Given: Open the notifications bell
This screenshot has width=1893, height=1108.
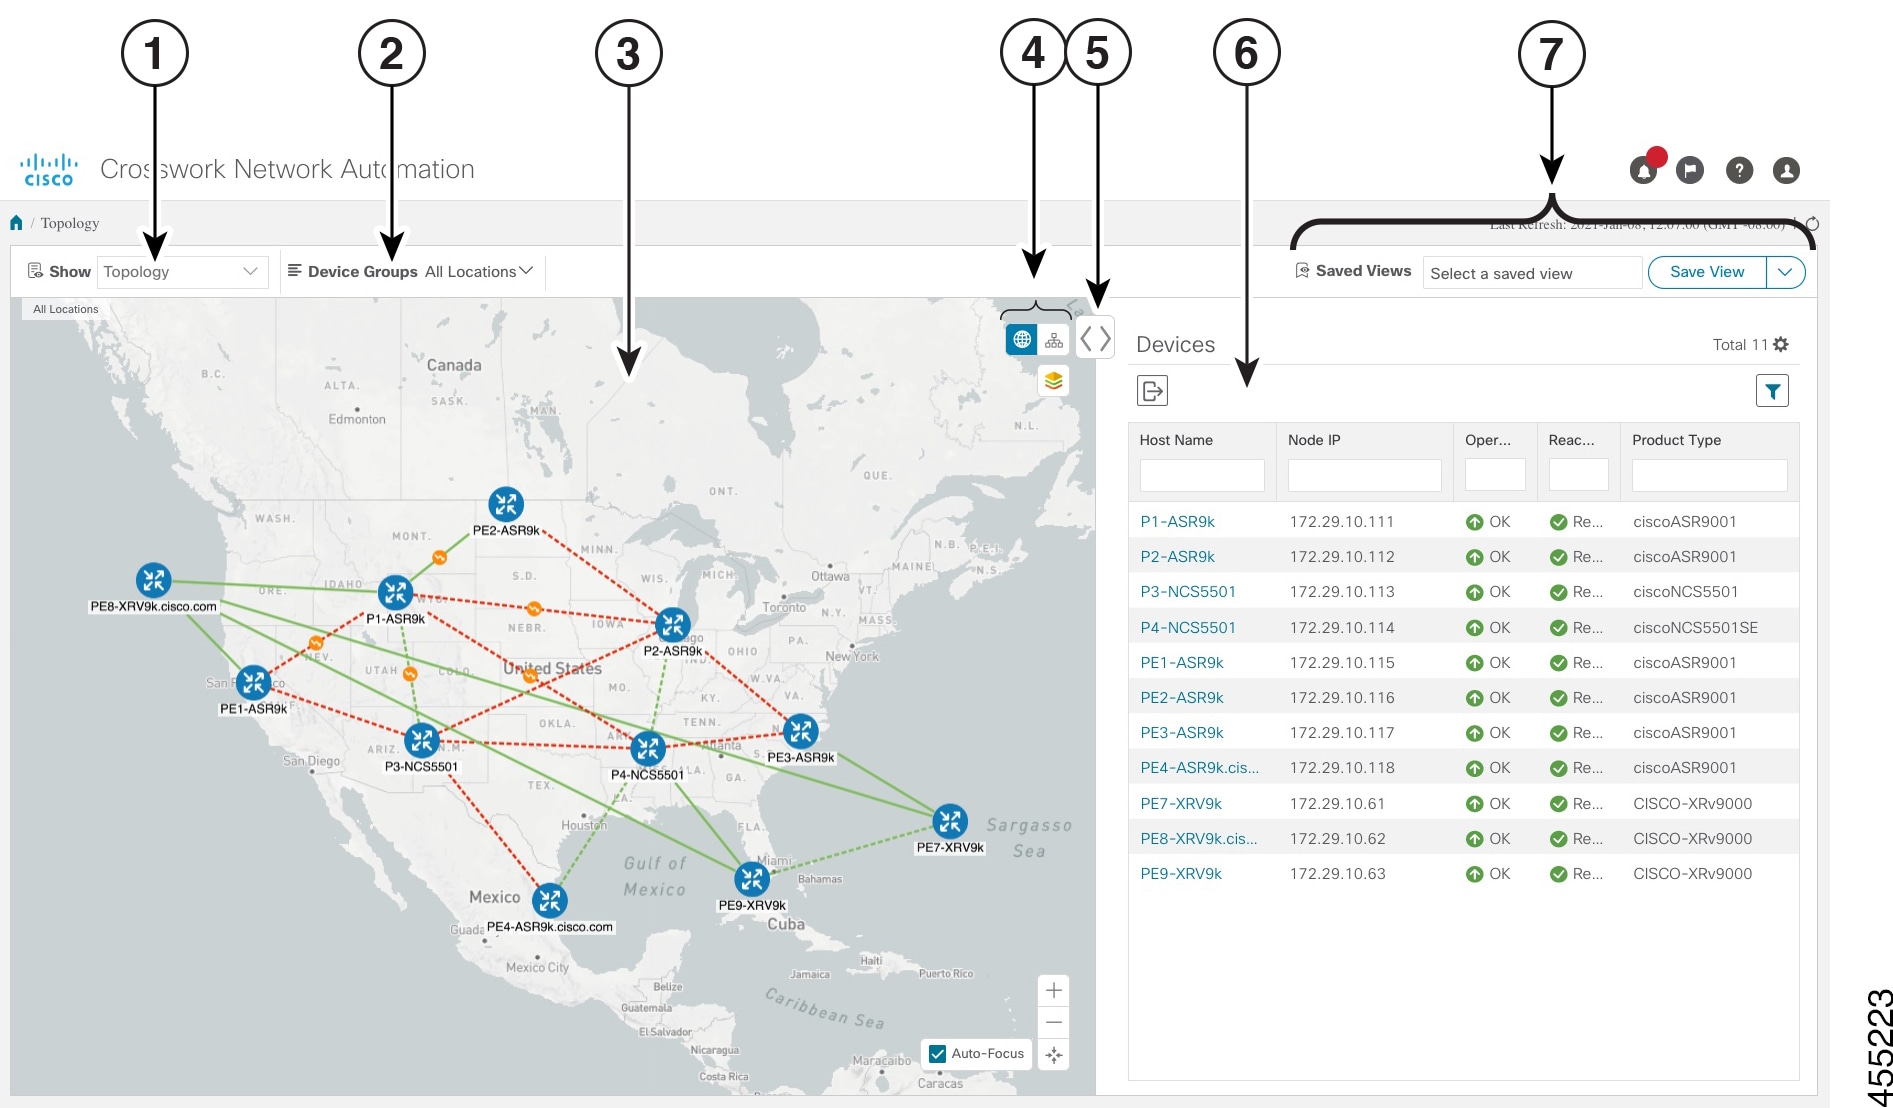Looking at the screenshot, I should coord(1643,170).
